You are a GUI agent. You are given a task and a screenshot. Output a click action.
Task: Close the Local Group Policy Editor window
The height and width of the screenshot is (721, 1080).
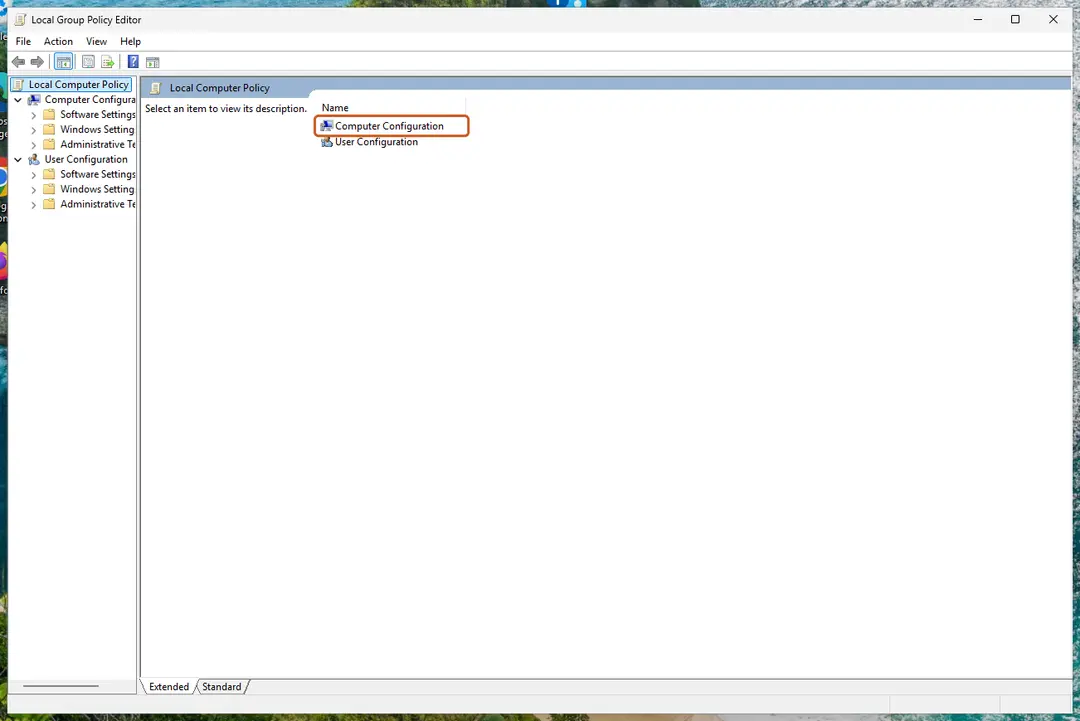1053,19
